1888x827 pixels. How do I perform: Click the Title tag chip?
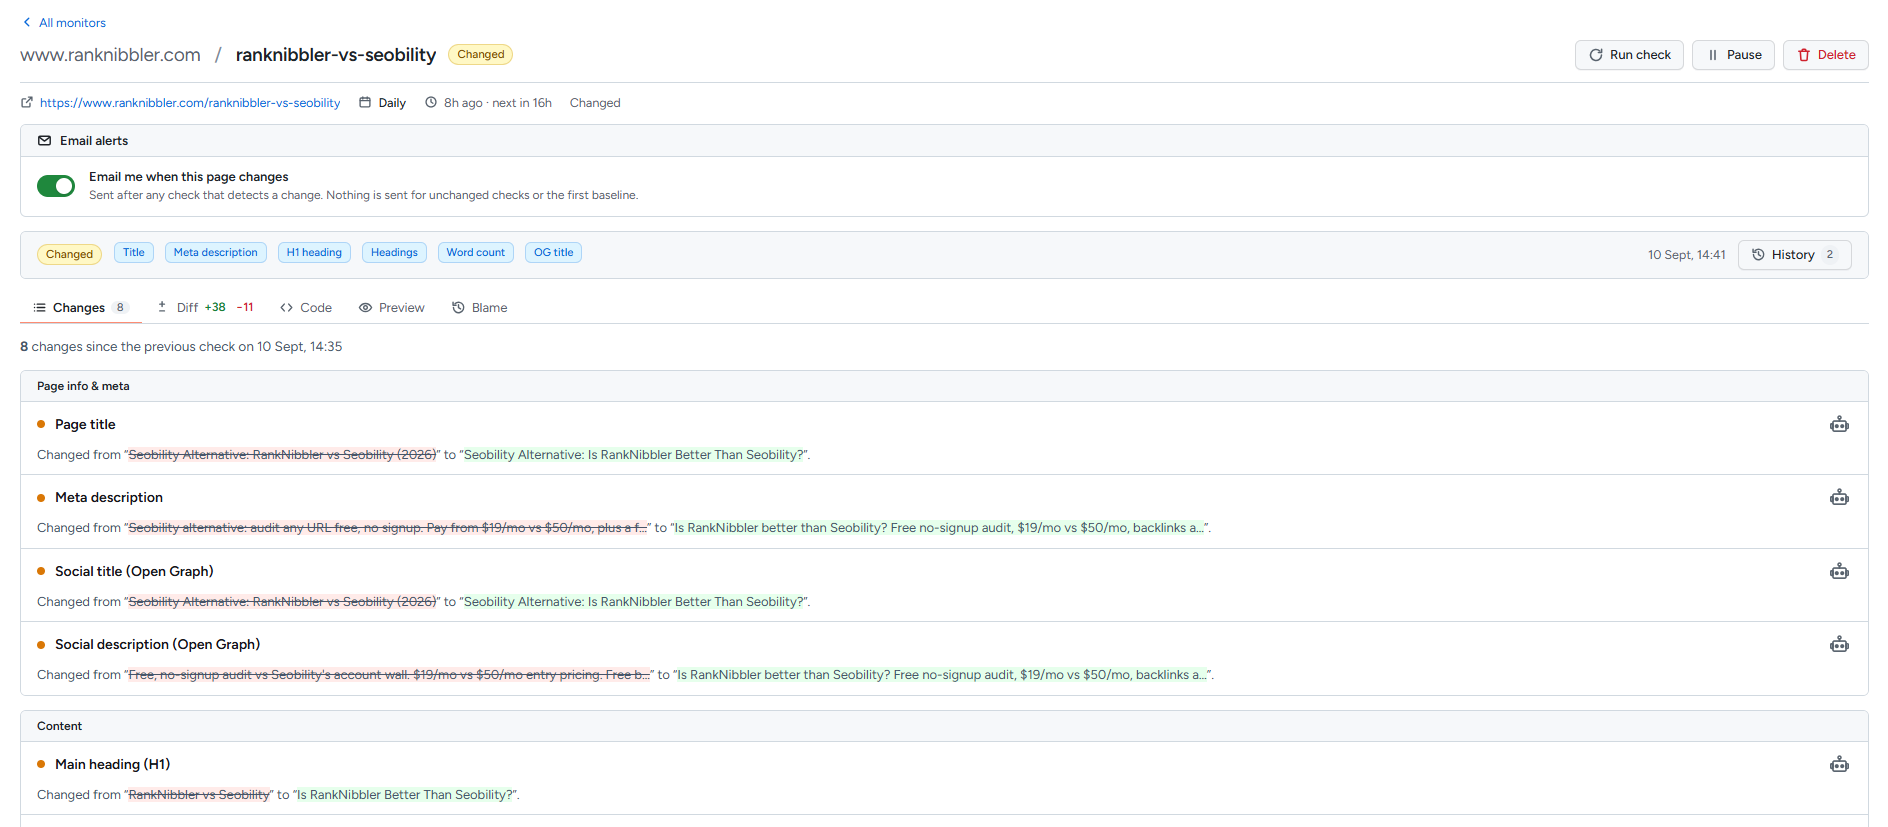[x=134, y=253]
